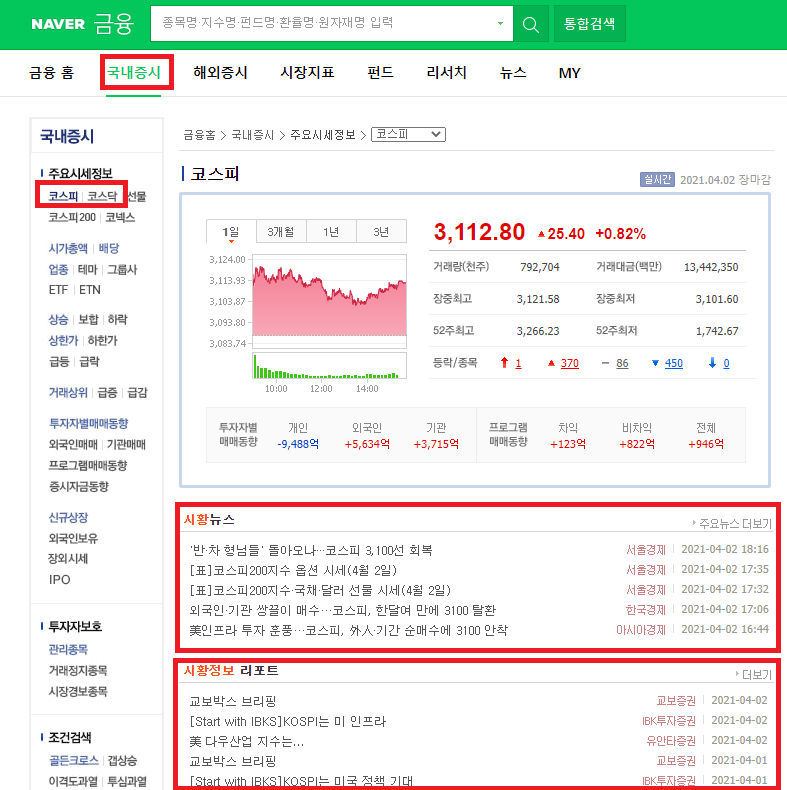The height and width of the screenshot is (790, 787).
Task: Click the green volume bar chart
Action: [x=330, y=366]
